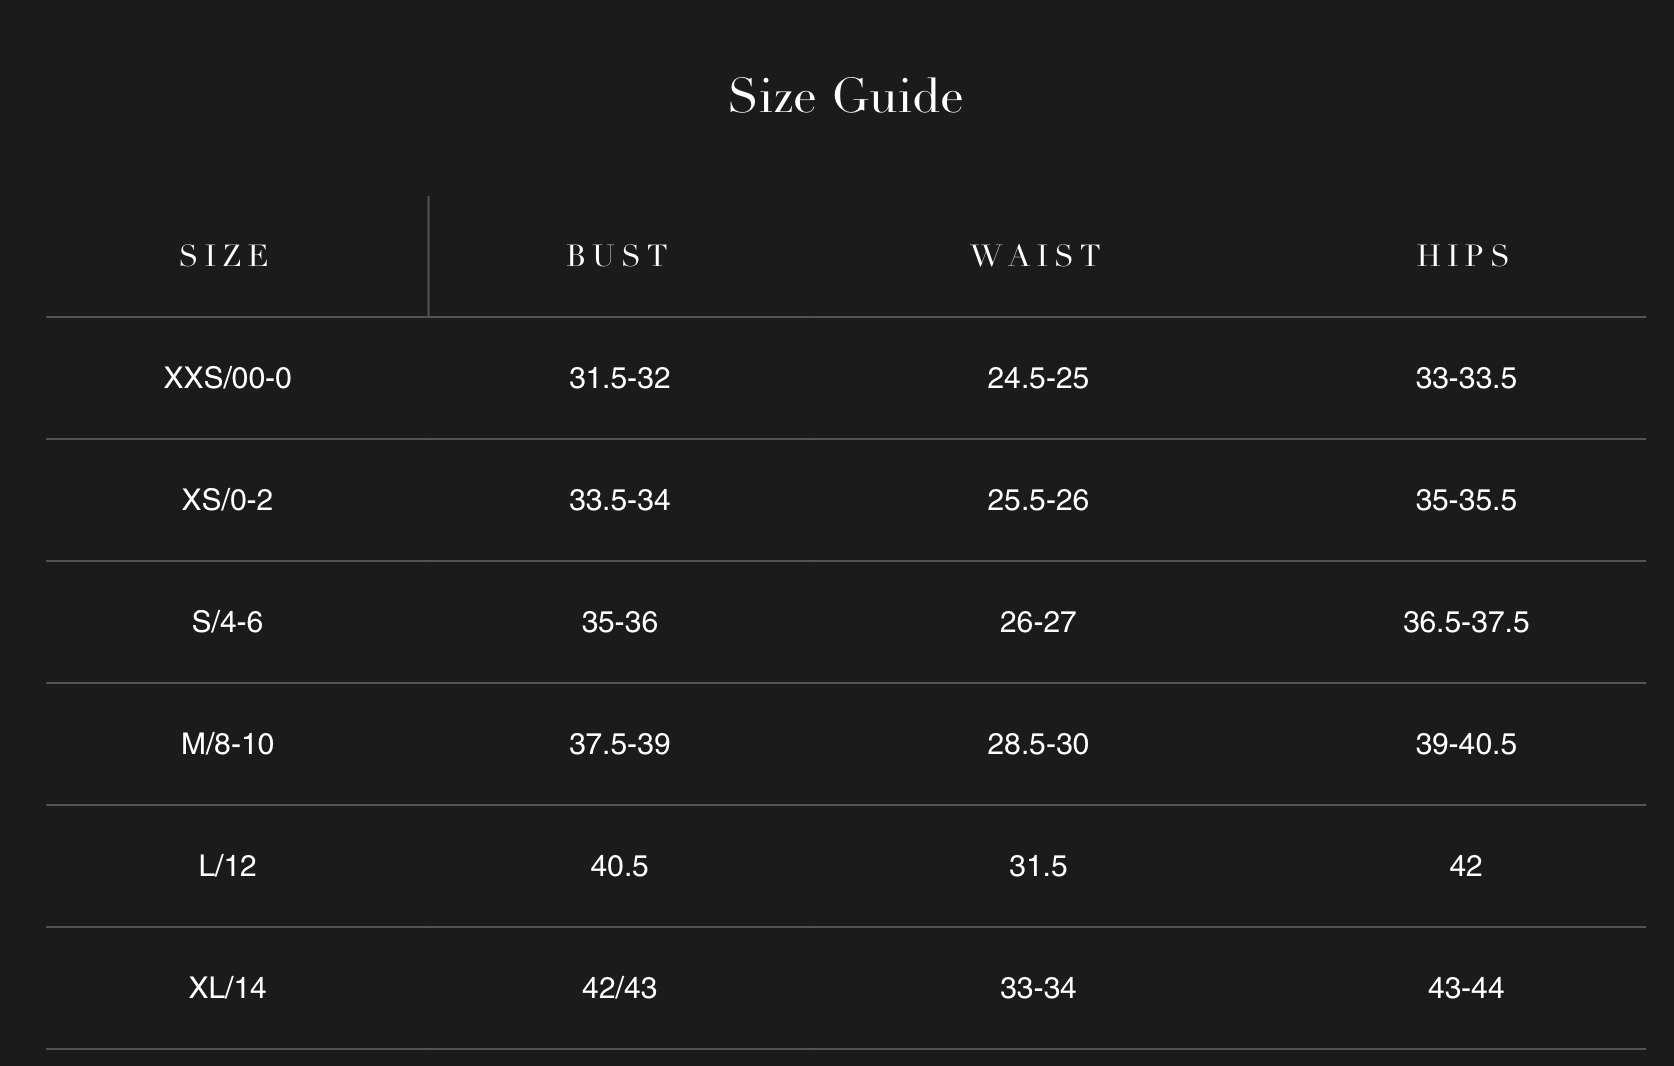Click the BUST column header
1674x1066 pixels.
[619, 256]
